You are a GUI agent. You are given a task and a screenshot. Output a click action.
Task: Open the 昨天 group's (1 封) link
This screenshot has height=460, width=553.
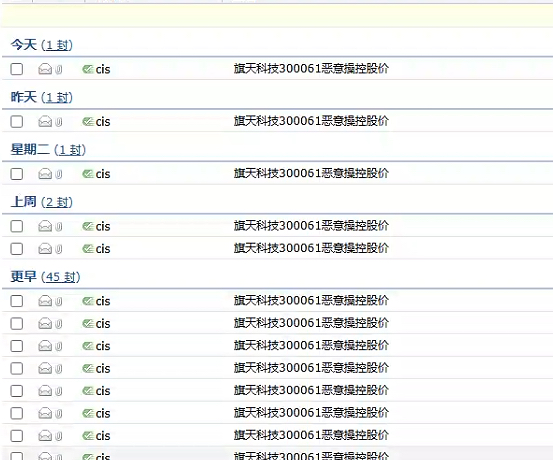(57, 98)
